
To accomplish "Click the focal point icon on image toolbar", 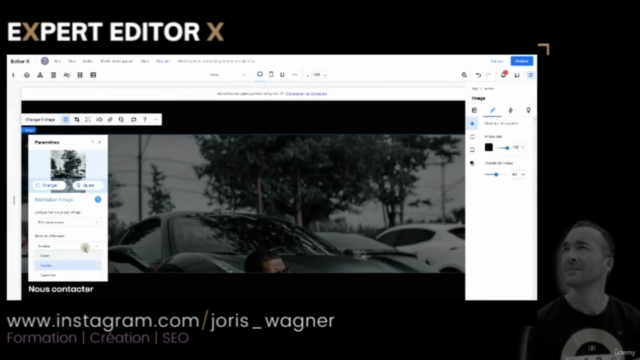I will pyautogui.click(x=88, y=120).
